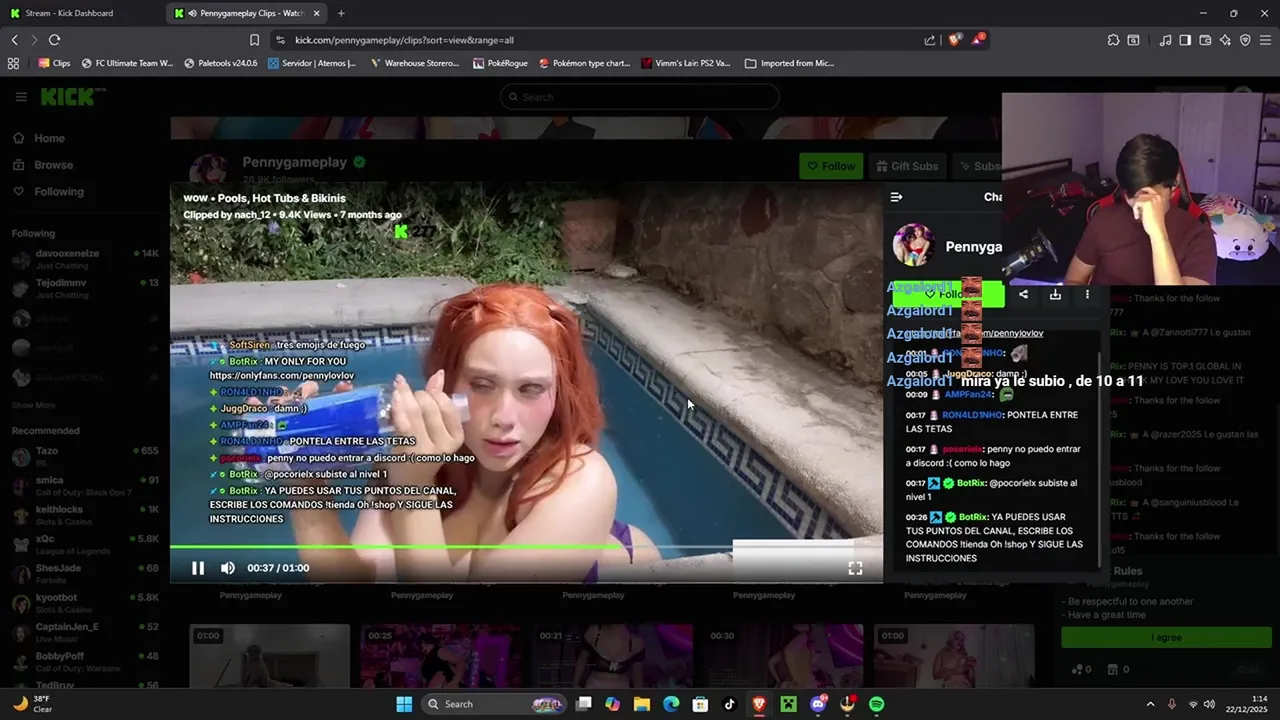Open File Explorer from taskbar
Viewport: 1280px width, 720px height.
pos(642,704)
